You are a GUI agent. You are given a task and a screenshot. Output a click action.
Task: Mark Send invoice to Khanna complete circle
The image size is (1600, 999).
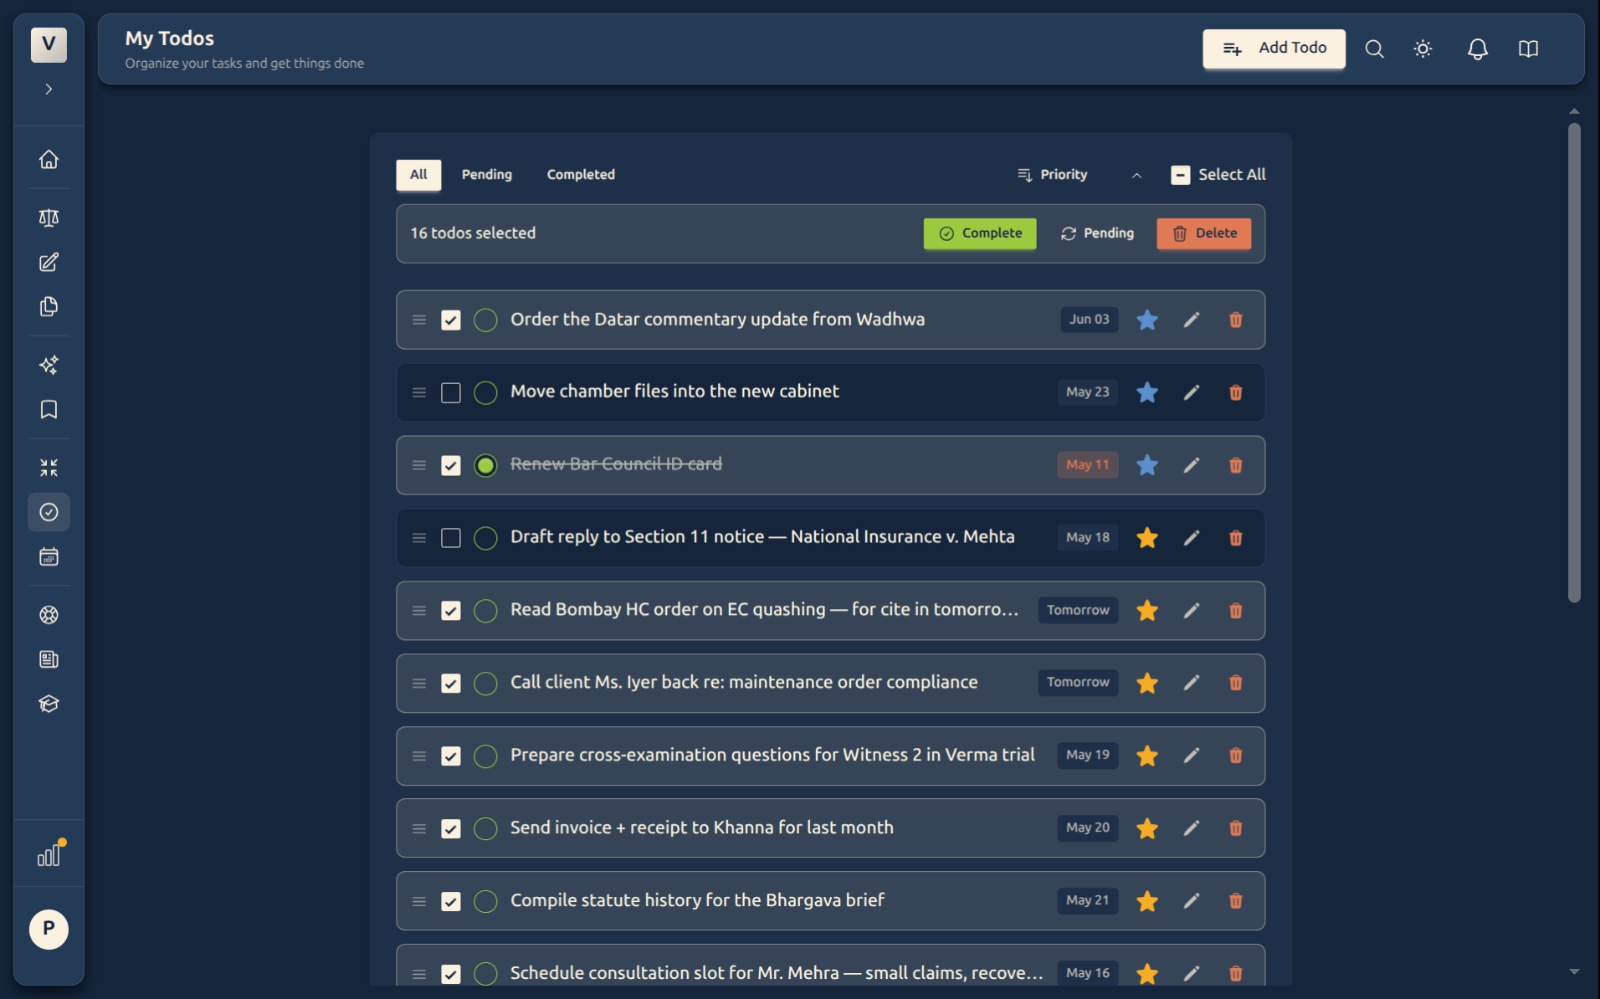[485, 829]
